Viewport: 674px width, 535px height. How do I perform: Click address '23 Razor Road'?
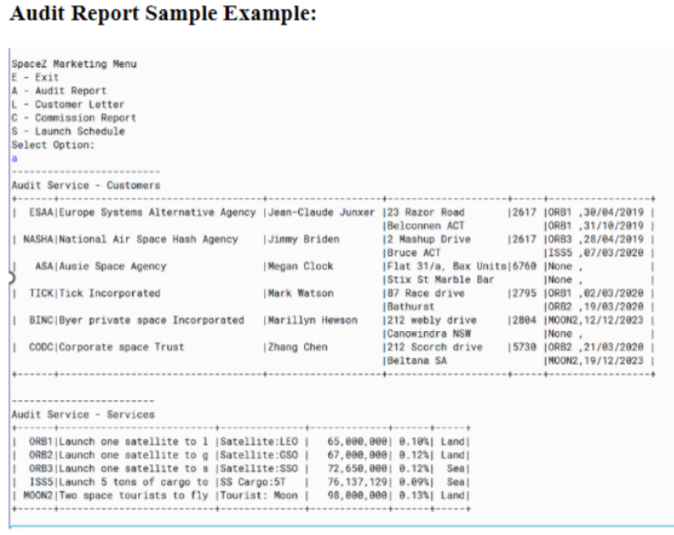pos(426,212)
